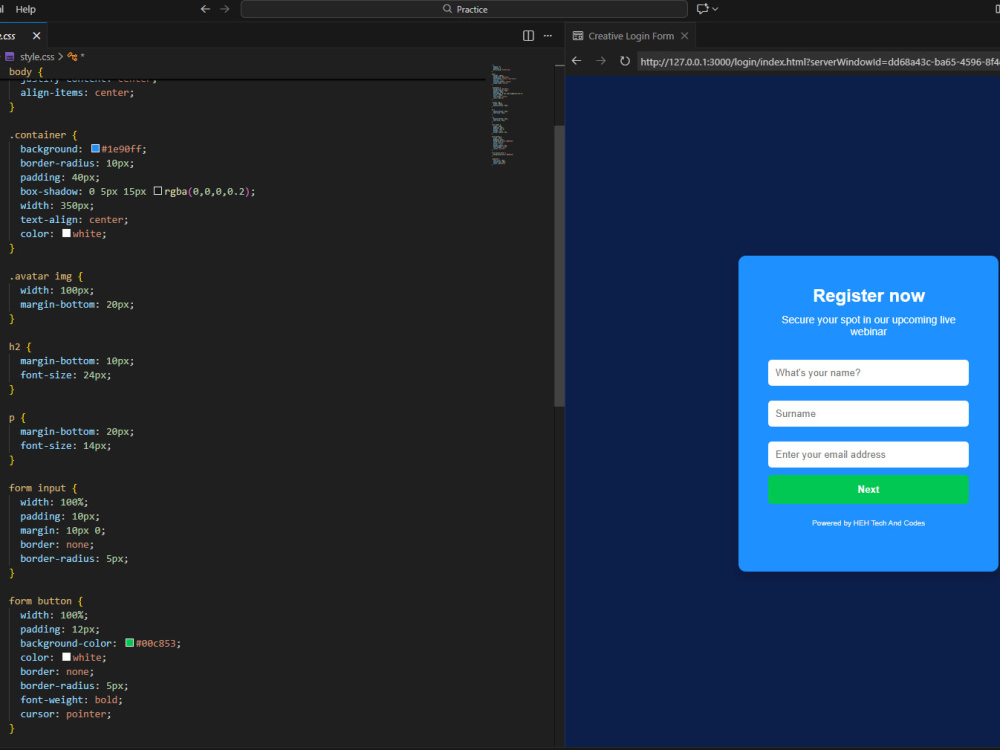Place cursor on align-items: center line
1000x750 pixels.
pos(77,92)
